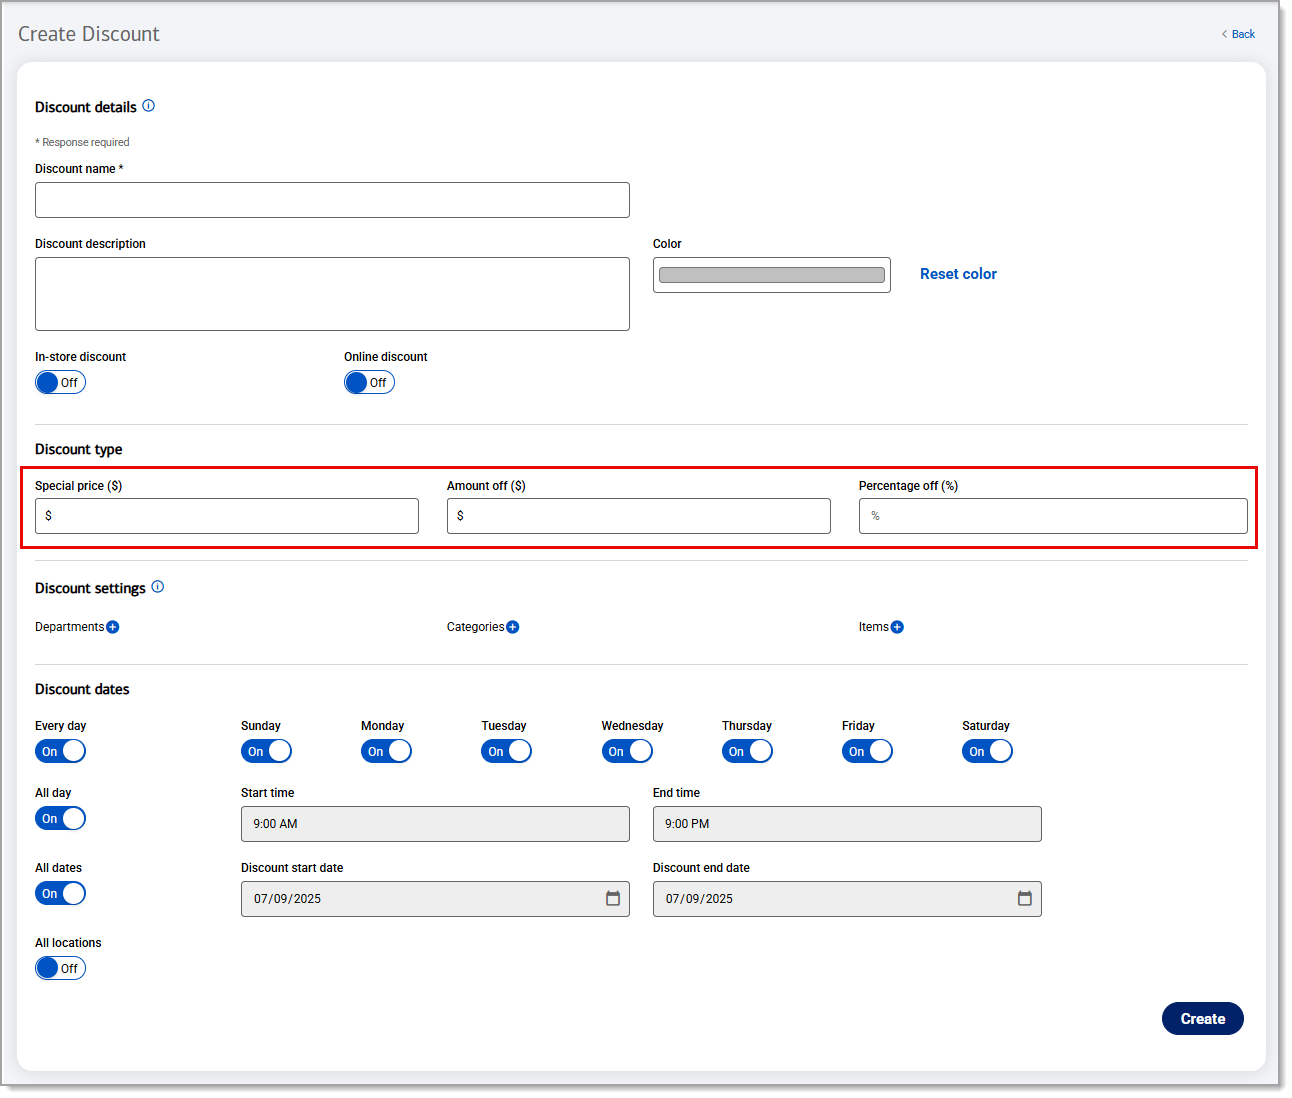Open the Discount start date calendar icon
Image resolution: width=1292 pixels, height=1098 pixels.
pos(613,898)
